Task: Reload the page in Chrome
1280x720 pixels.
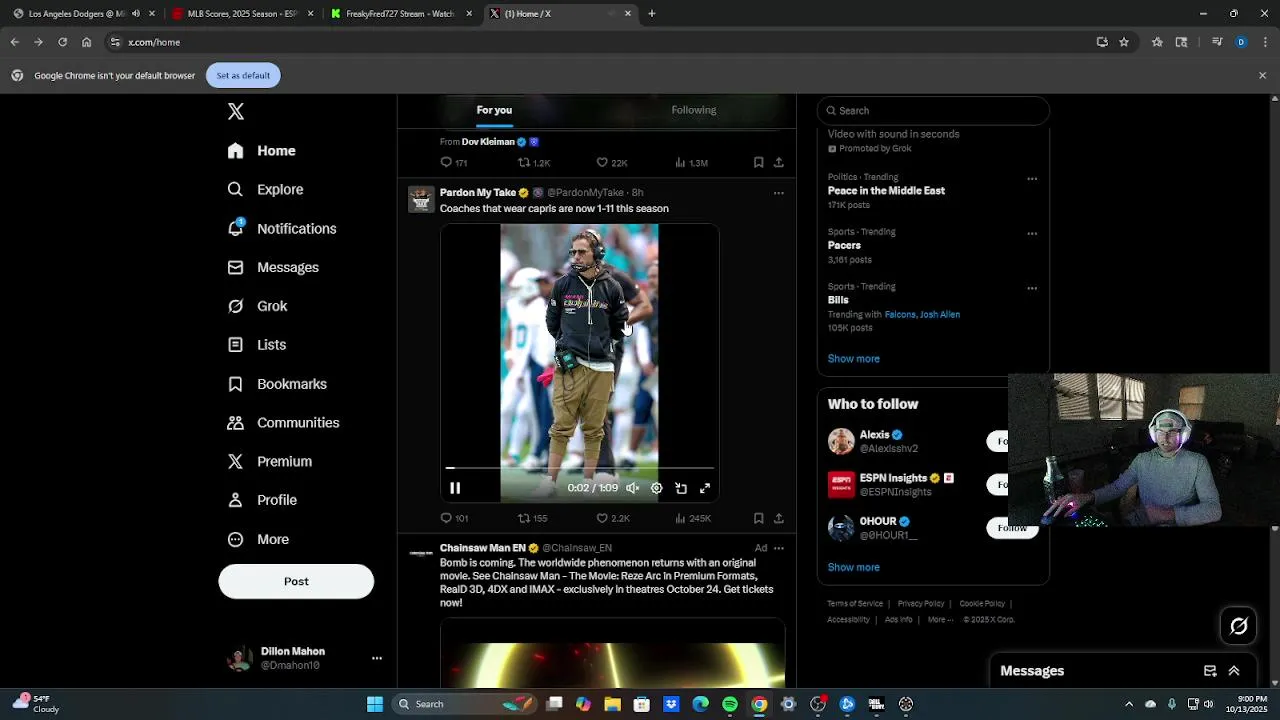Action: [x=62, y=42]
